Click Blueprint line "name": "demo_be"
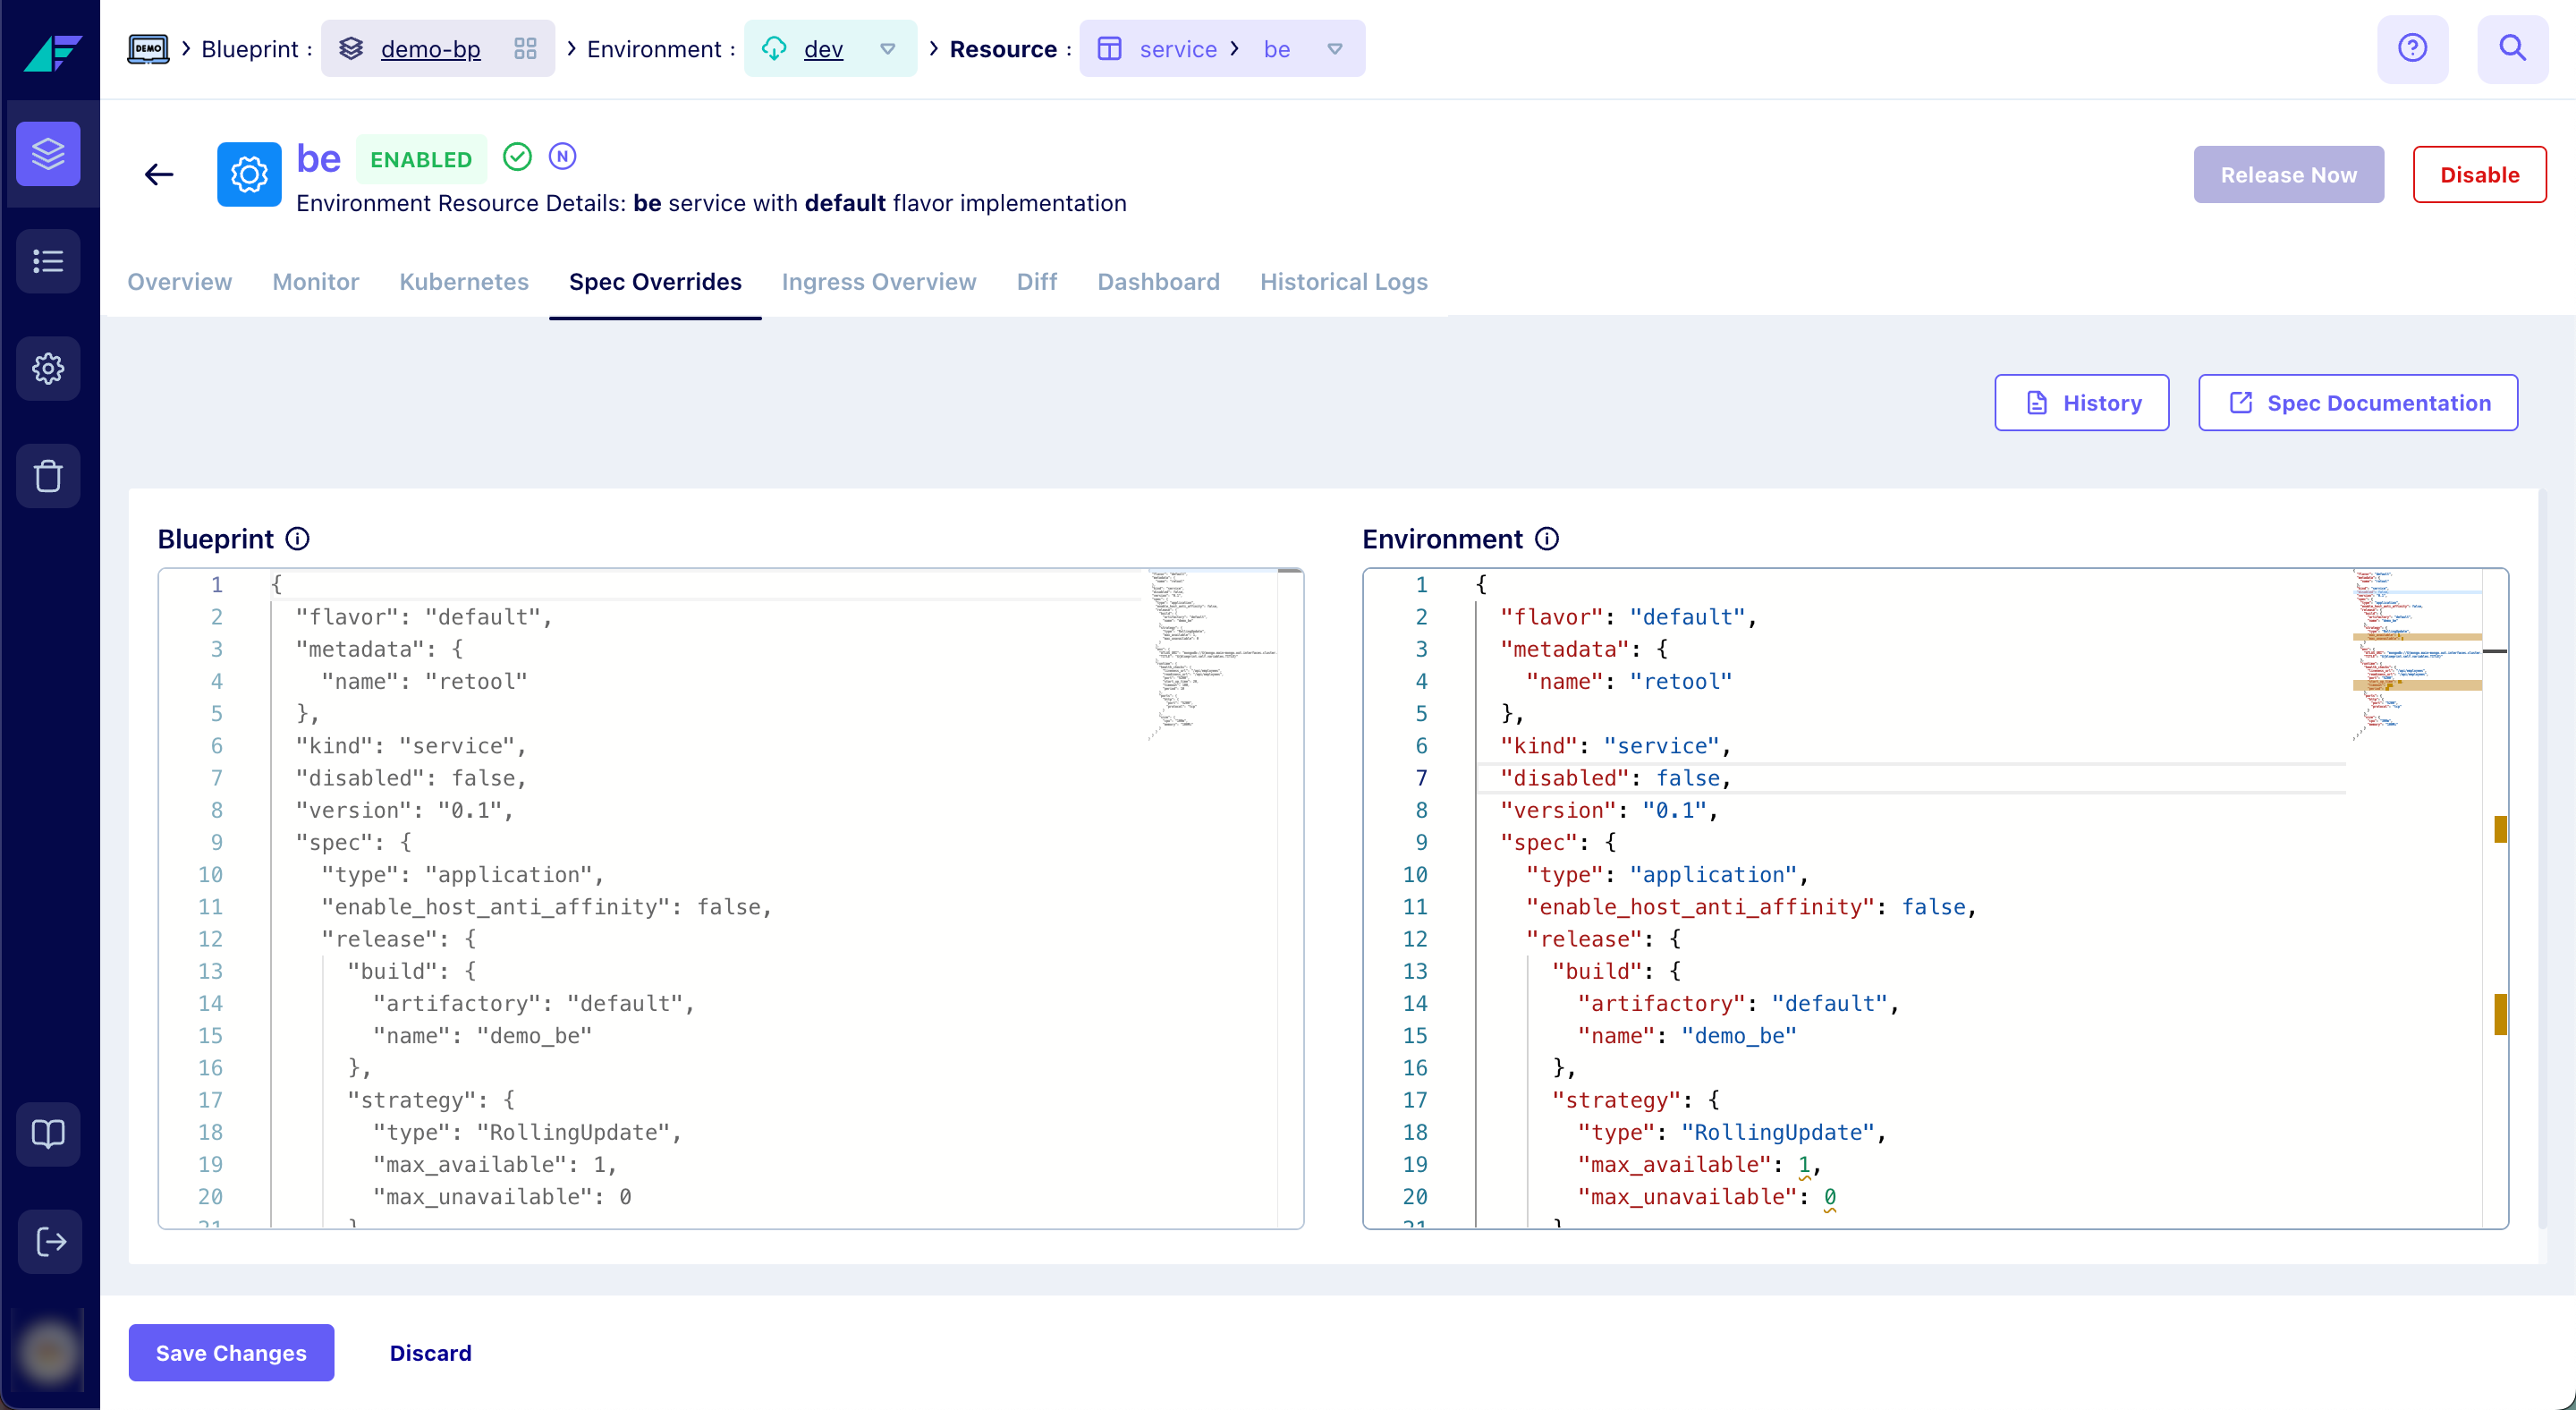The width and height of the screenshot is (2576, 1410). 483,1036
